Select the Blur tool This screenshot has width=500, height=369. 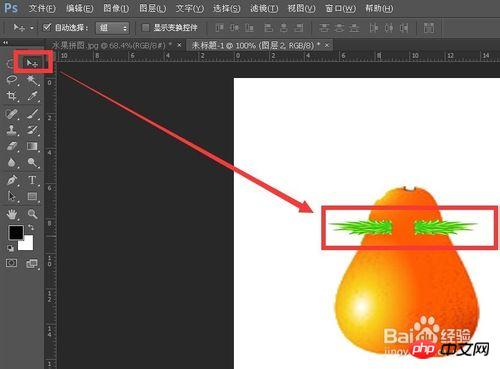pyautogui.click(x=12, y=163)
